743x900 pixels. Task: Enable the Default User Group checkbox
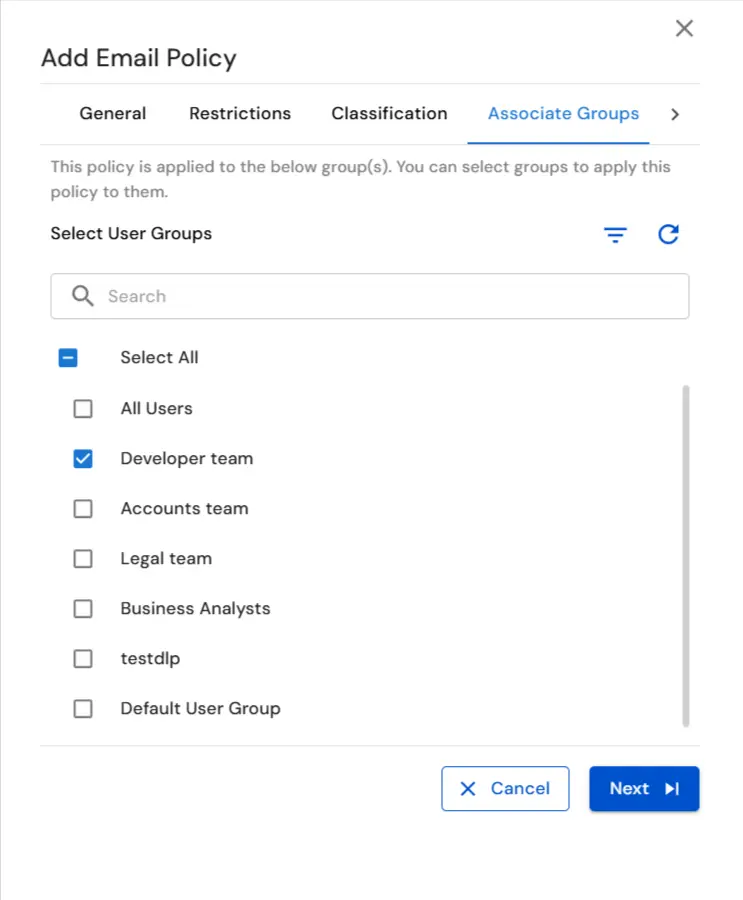tap(83, 708)
